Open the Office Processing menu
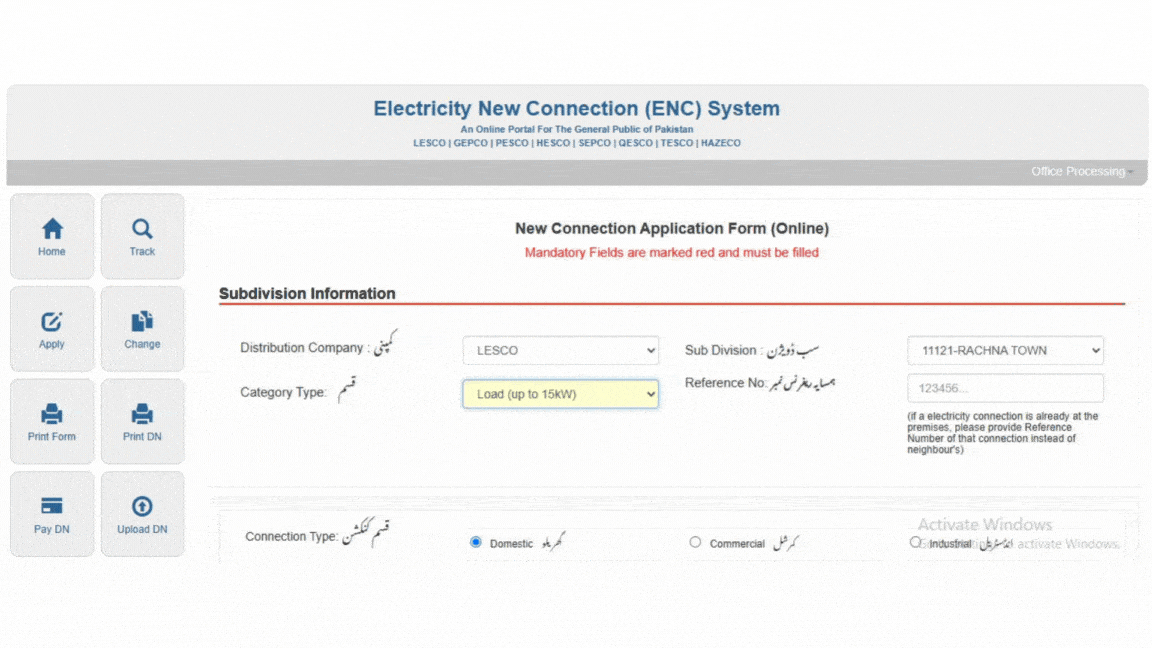This screenshot has height=648, width=1152. [x=1082, y=171]
